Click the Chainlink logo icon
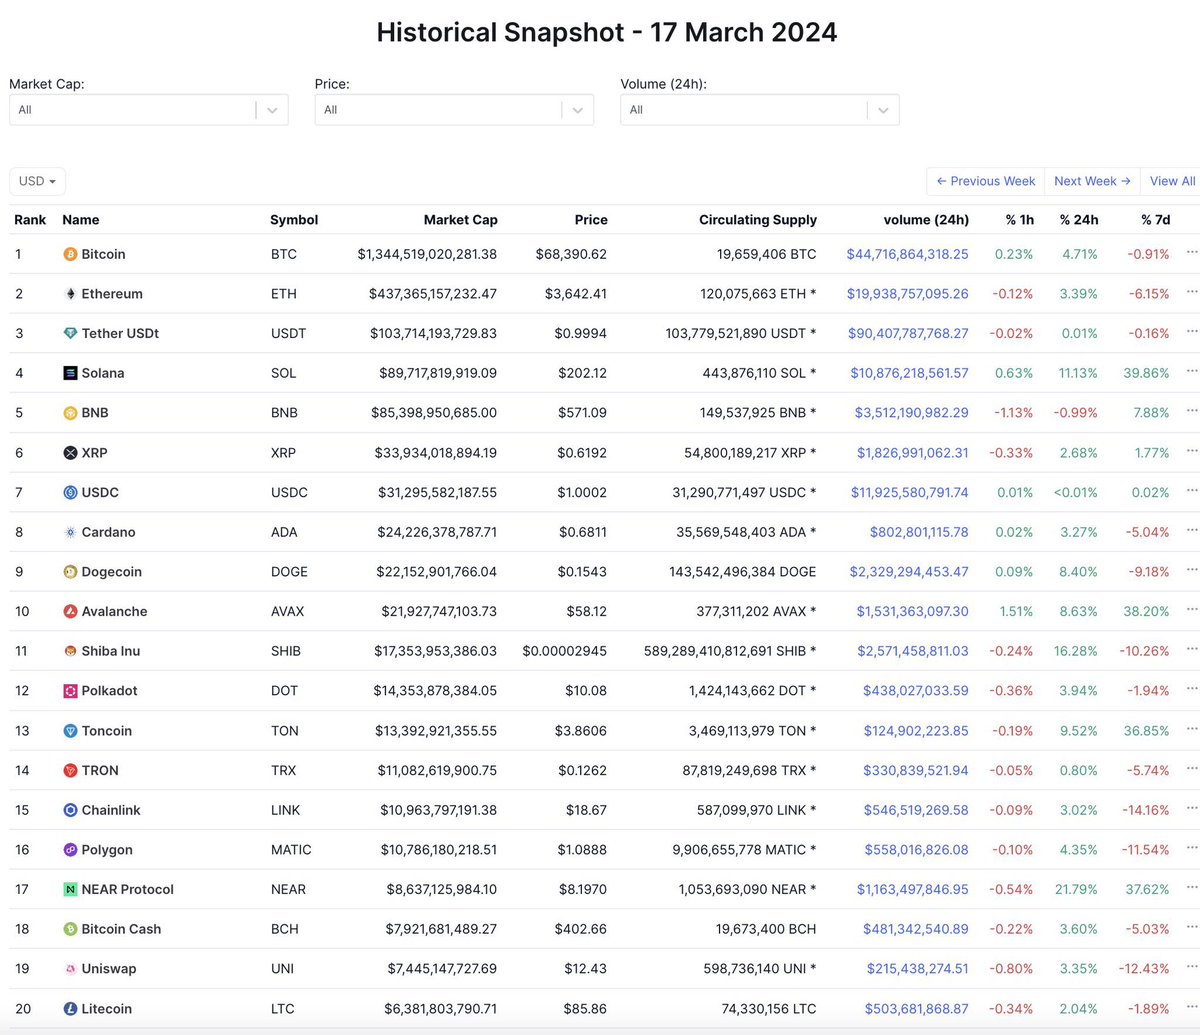Image resolution: width=1200 pixels, height=1035 pixels. pos(70,810)
